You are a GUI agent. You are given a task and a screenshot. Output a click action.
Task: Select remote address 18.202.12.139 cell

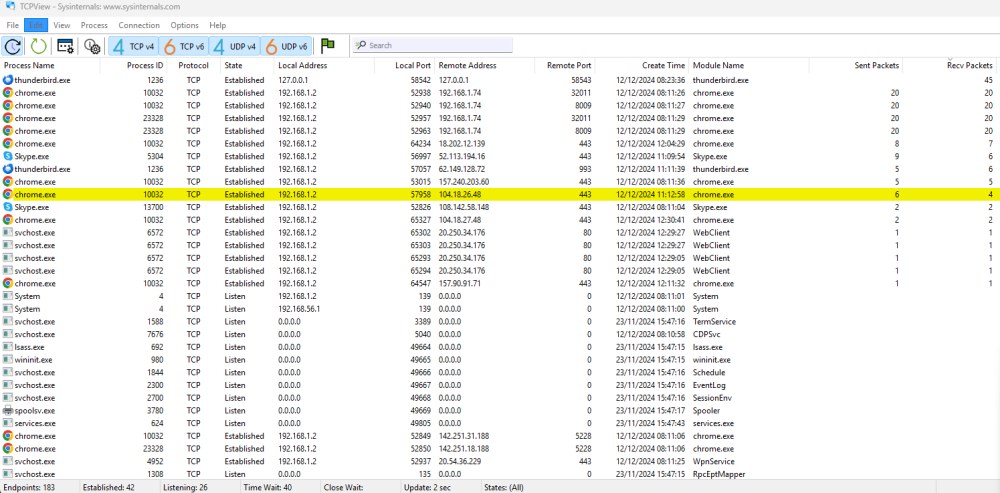pos(462,143)
